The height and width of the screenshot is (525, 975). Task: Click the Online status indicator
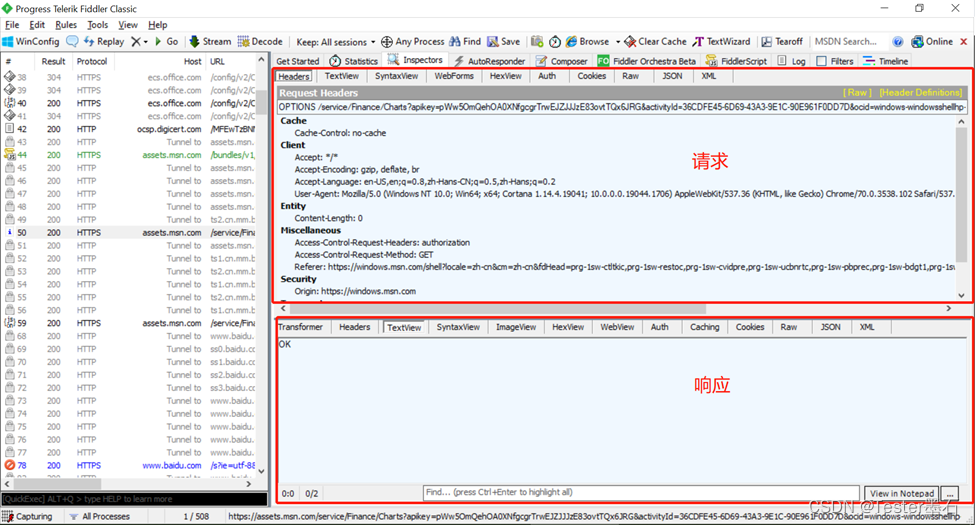932,42
